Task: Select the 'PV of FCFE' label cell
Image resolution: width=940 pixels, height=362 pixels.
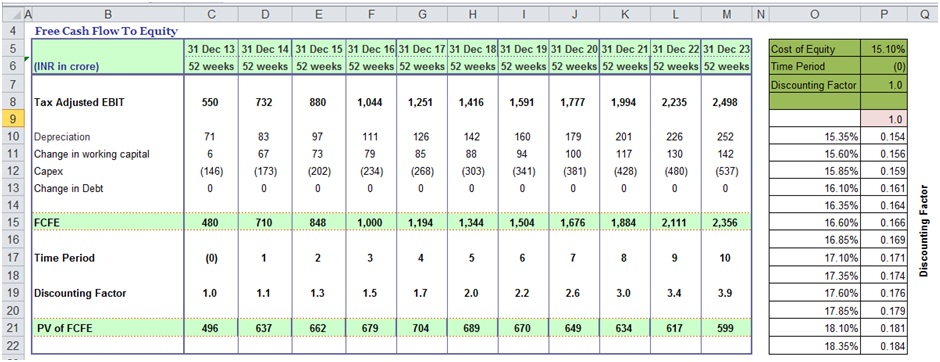Action: [x=108, y=328]
